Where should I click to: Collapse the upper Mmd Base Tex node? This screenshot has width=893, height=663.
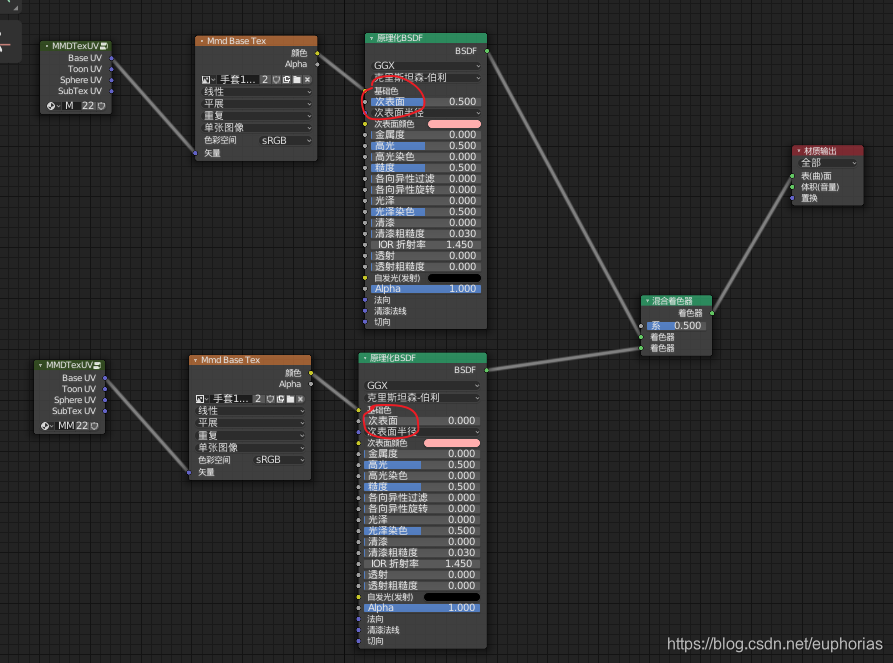202,41
